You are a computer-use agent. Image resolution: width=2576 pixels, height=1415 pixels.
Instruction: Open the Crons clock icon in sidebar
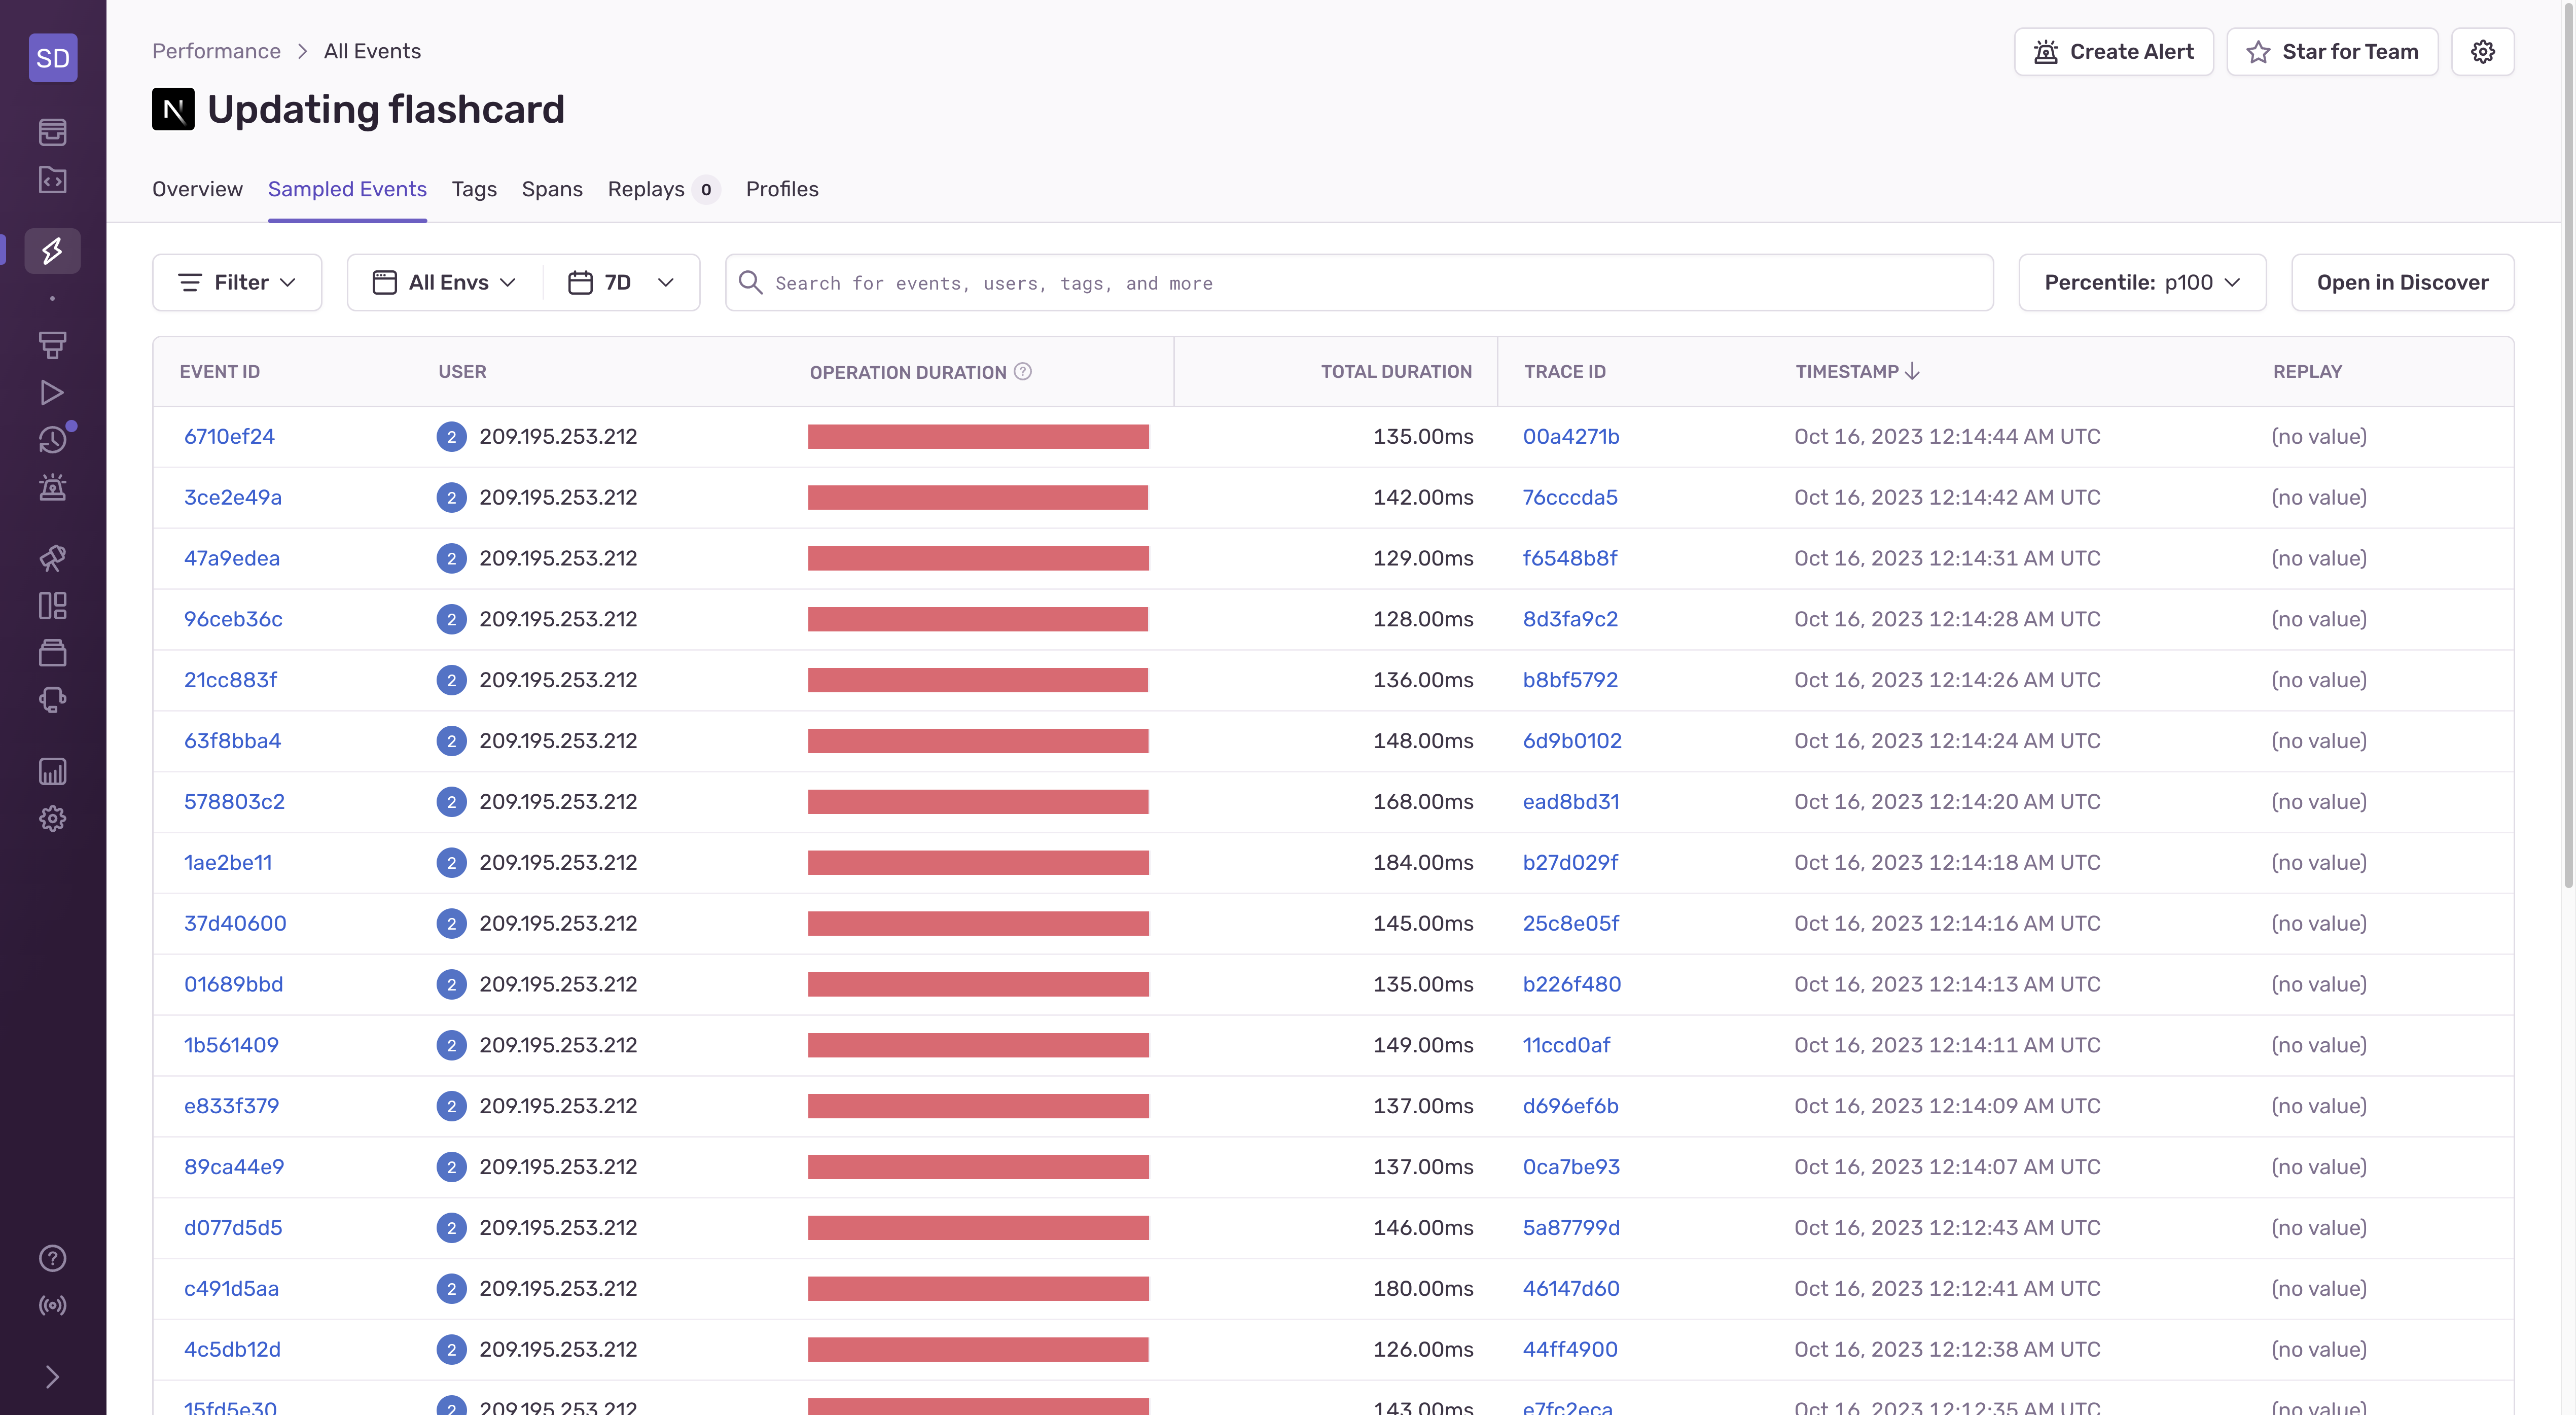pyautogui.click(x=52, y=440)
